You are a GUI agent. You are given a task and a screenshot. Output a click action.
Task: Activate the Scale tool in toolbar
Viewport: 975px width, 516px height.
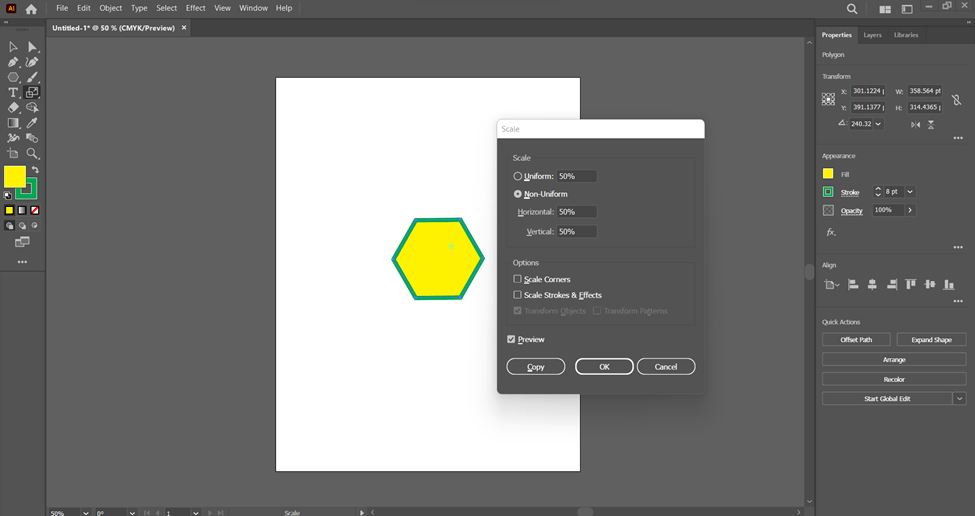pos(32,92)
